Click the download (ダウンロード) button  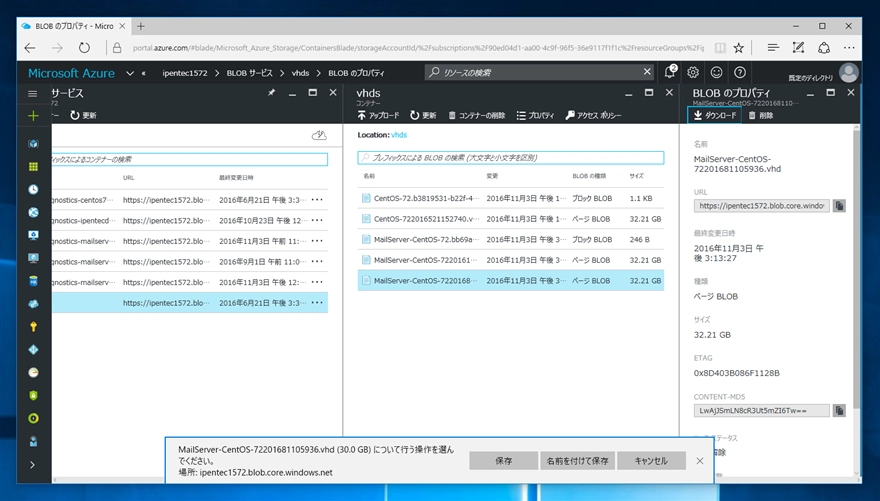click(714, 115)
